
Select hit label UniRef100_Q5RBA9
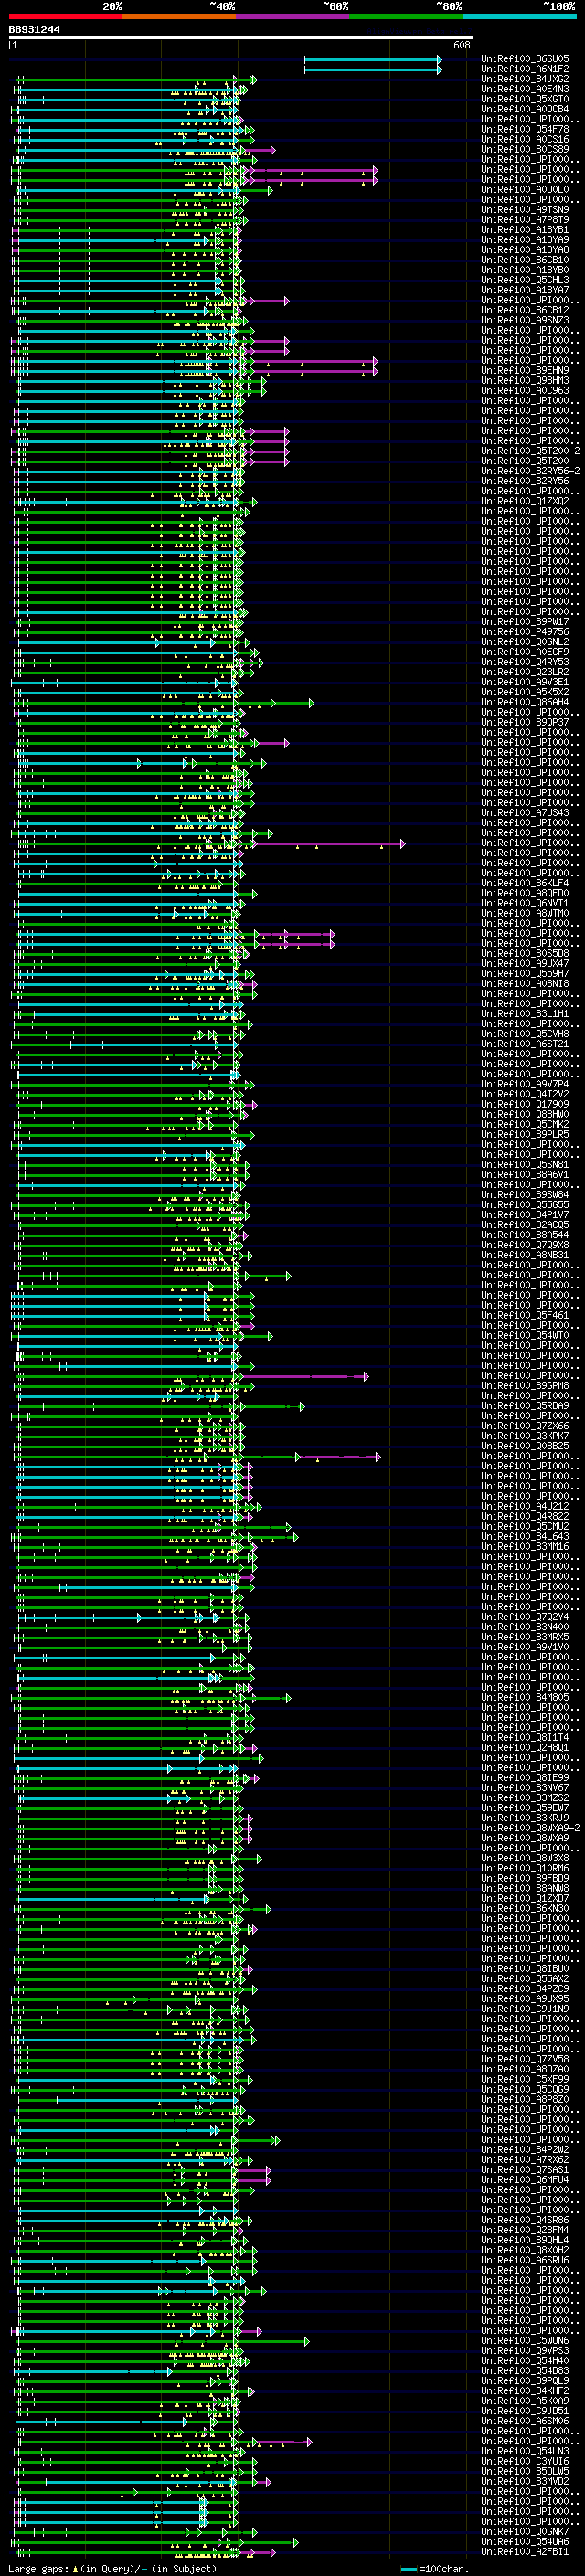[x=524, y=1406]
